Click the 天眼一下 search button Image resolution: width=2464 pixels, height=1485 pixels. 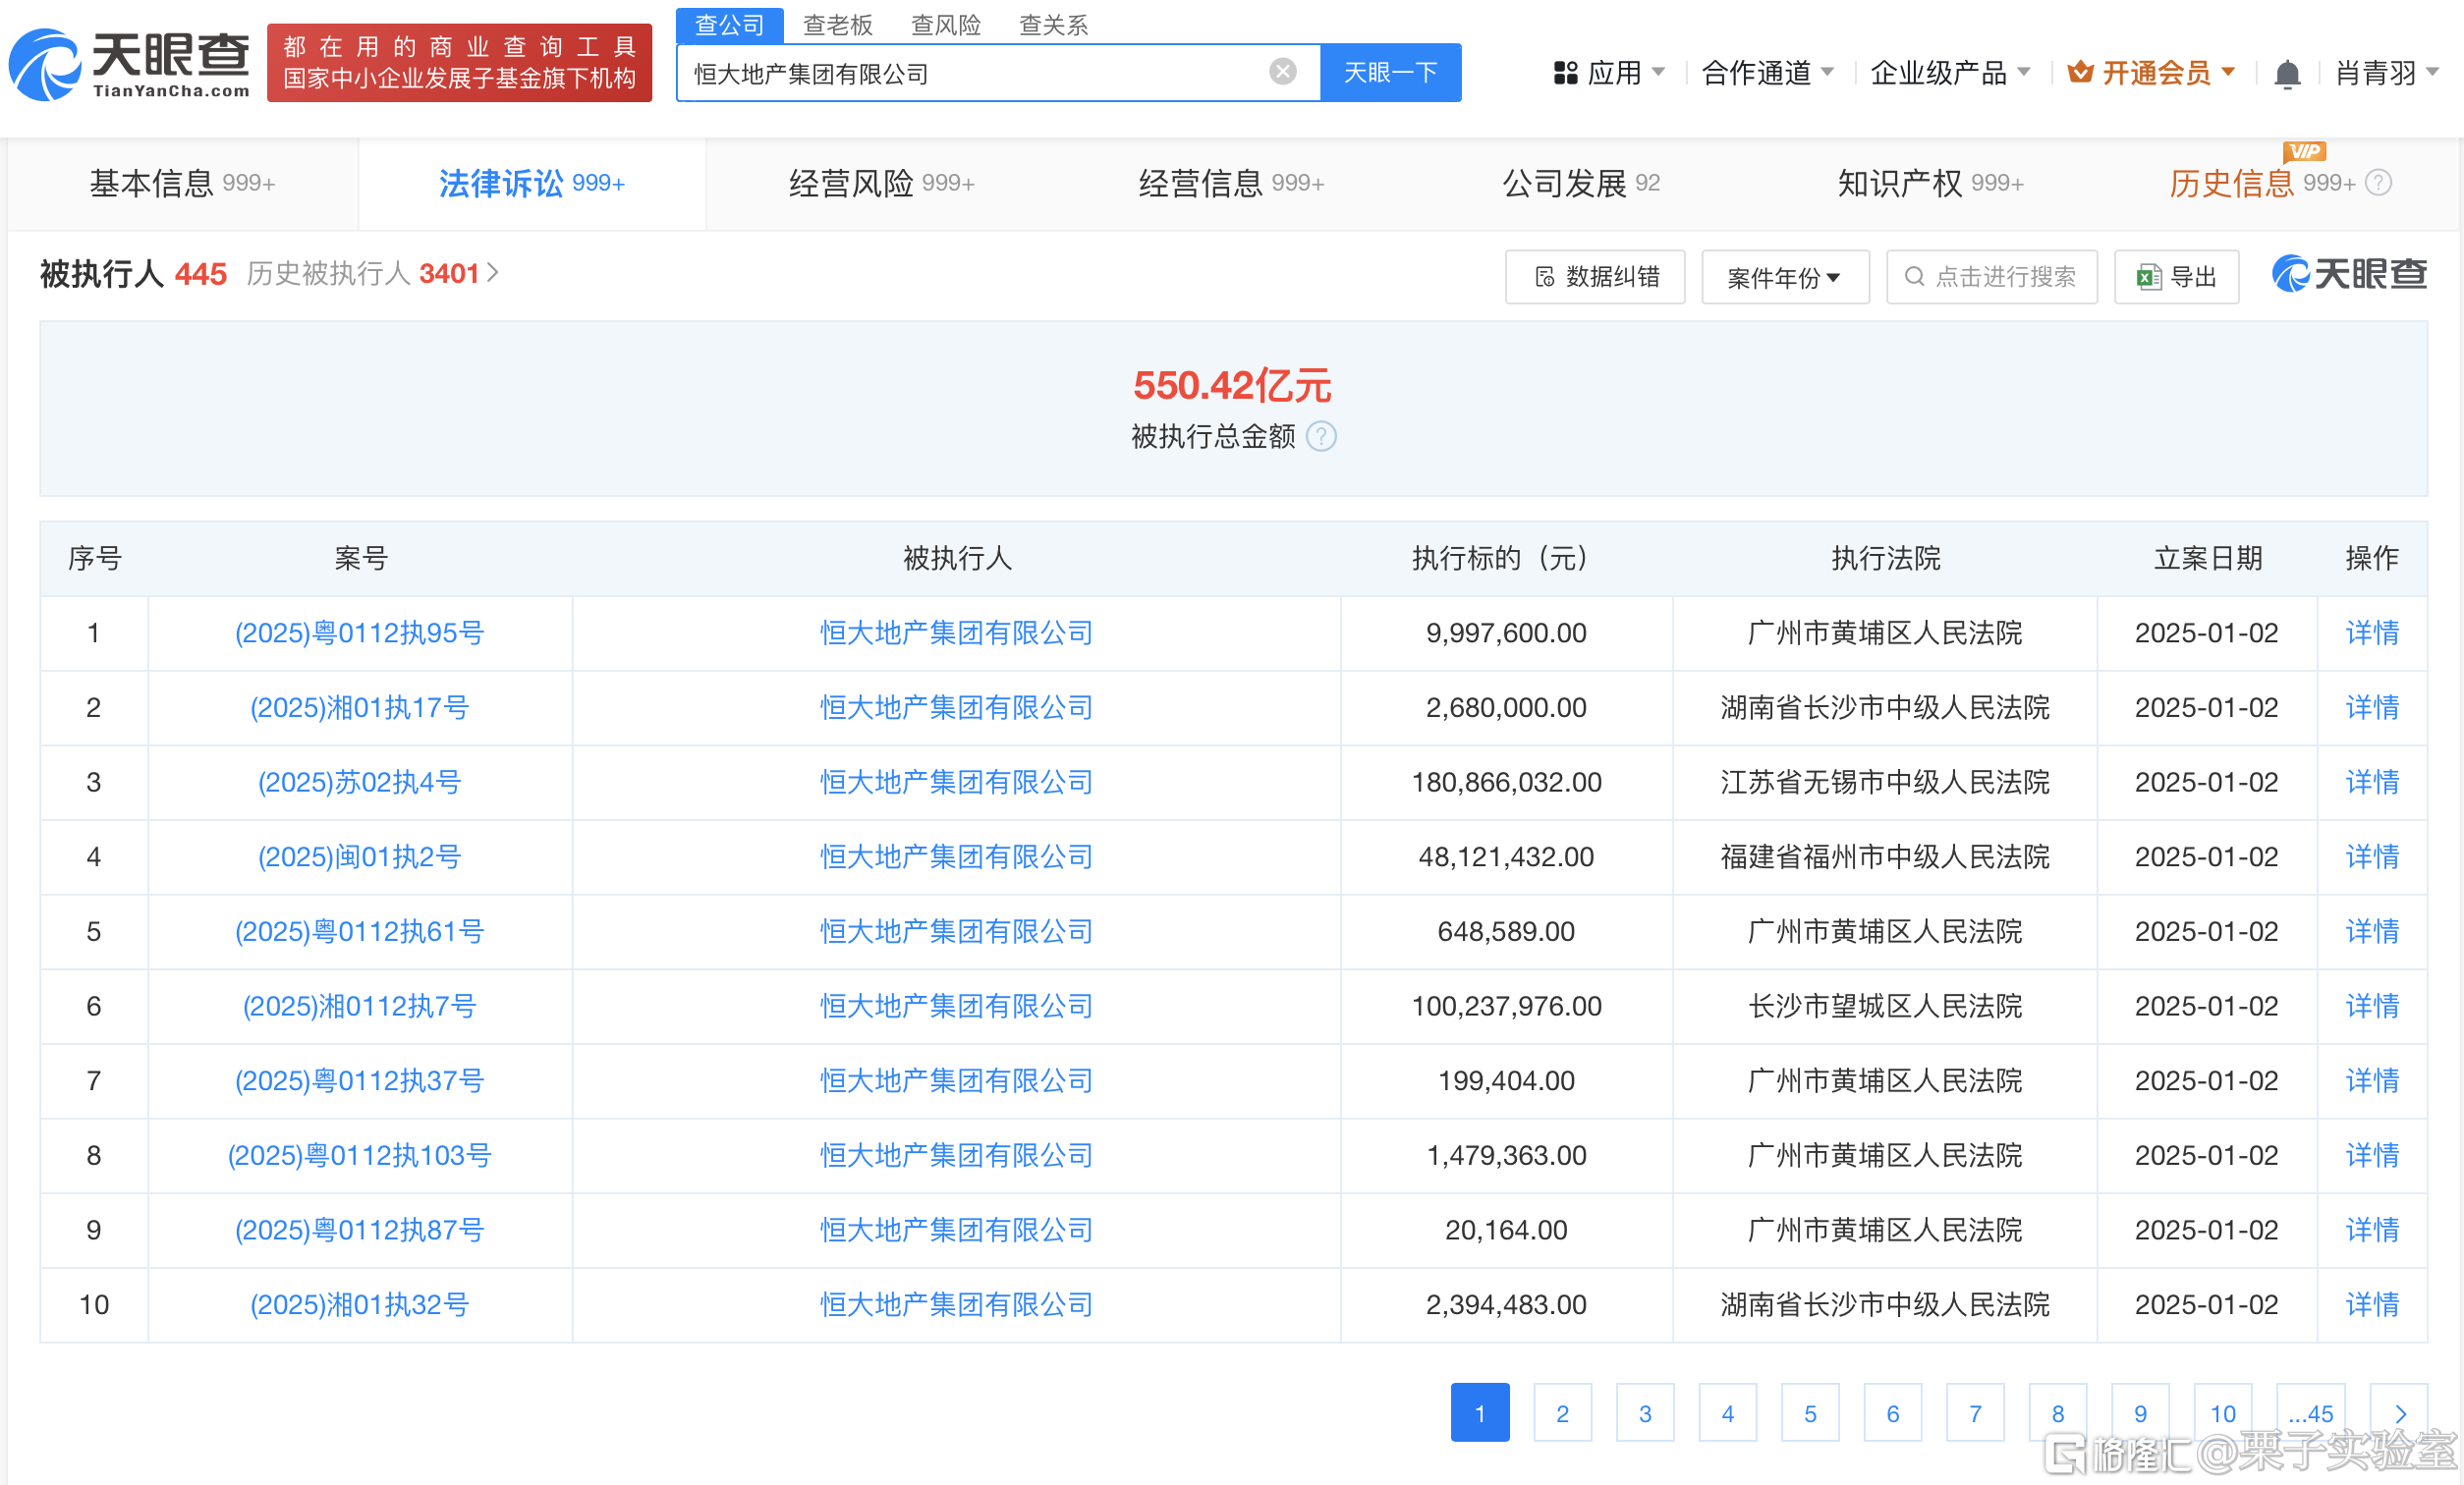point(1390,72)
